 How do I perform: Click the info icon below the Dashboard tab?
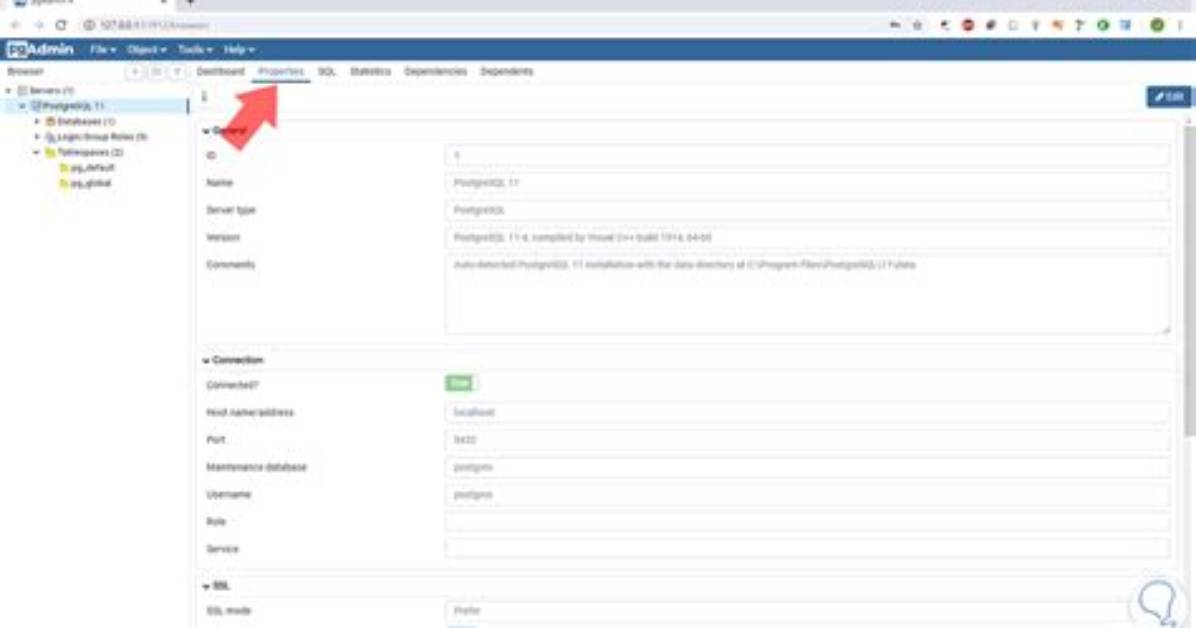(x=204, y=97)
